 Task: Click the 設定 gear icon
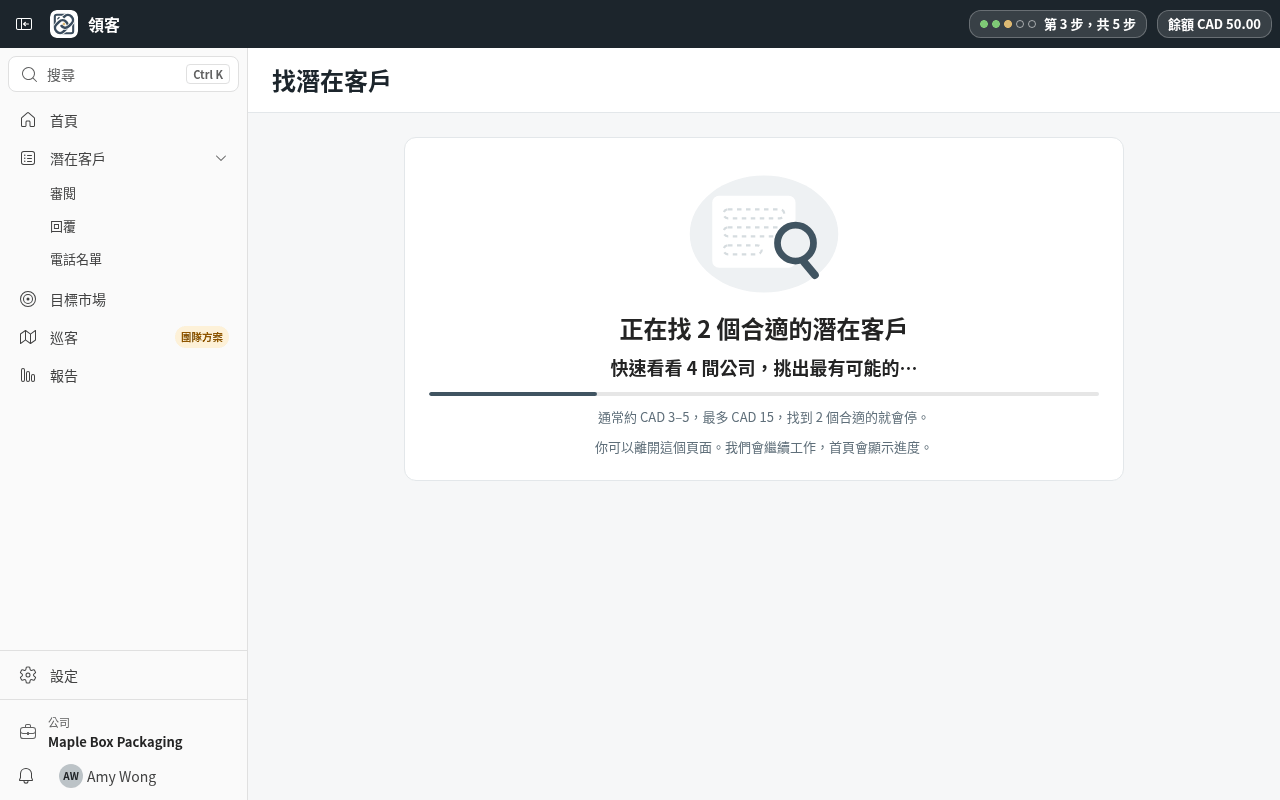pos(28,675)
